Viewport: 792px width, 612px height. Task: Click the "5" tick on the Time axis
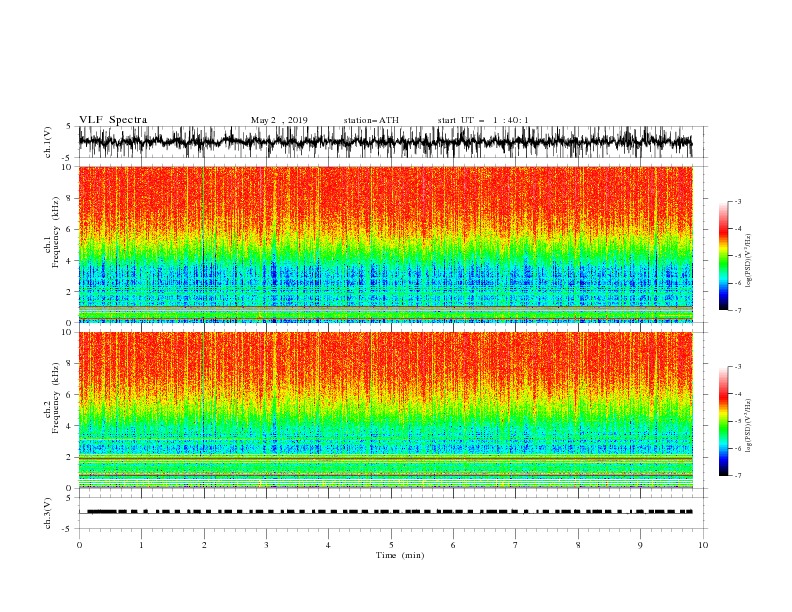click(x=391, y=545)
